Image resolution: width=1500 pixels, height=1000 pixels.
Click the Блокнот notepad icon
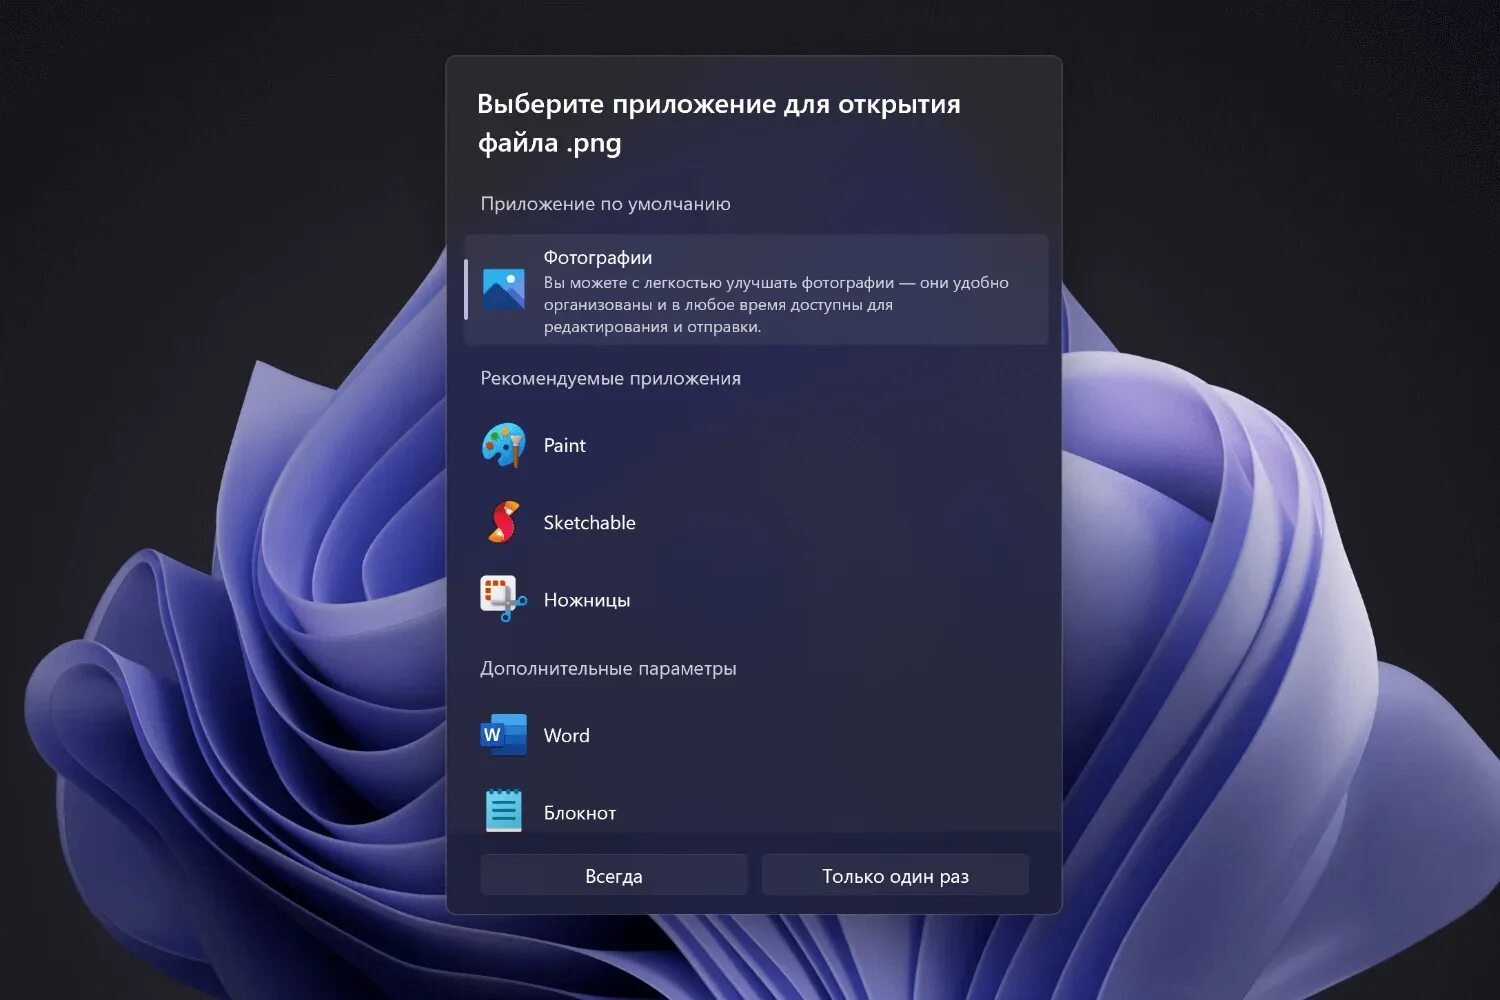503,811
